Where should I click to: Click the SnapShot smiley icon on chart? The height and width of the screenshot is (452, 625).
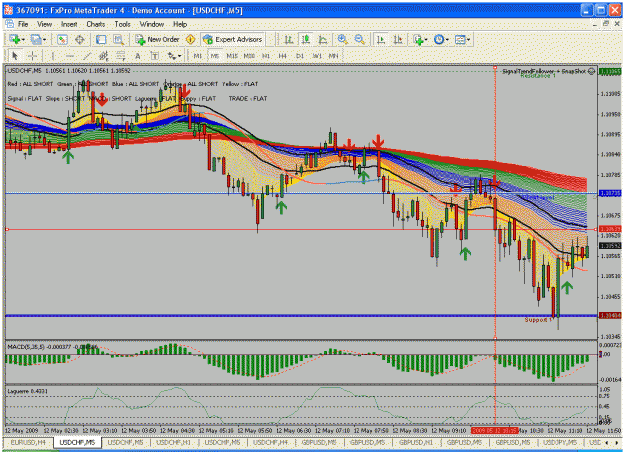[x=592, y=71]
